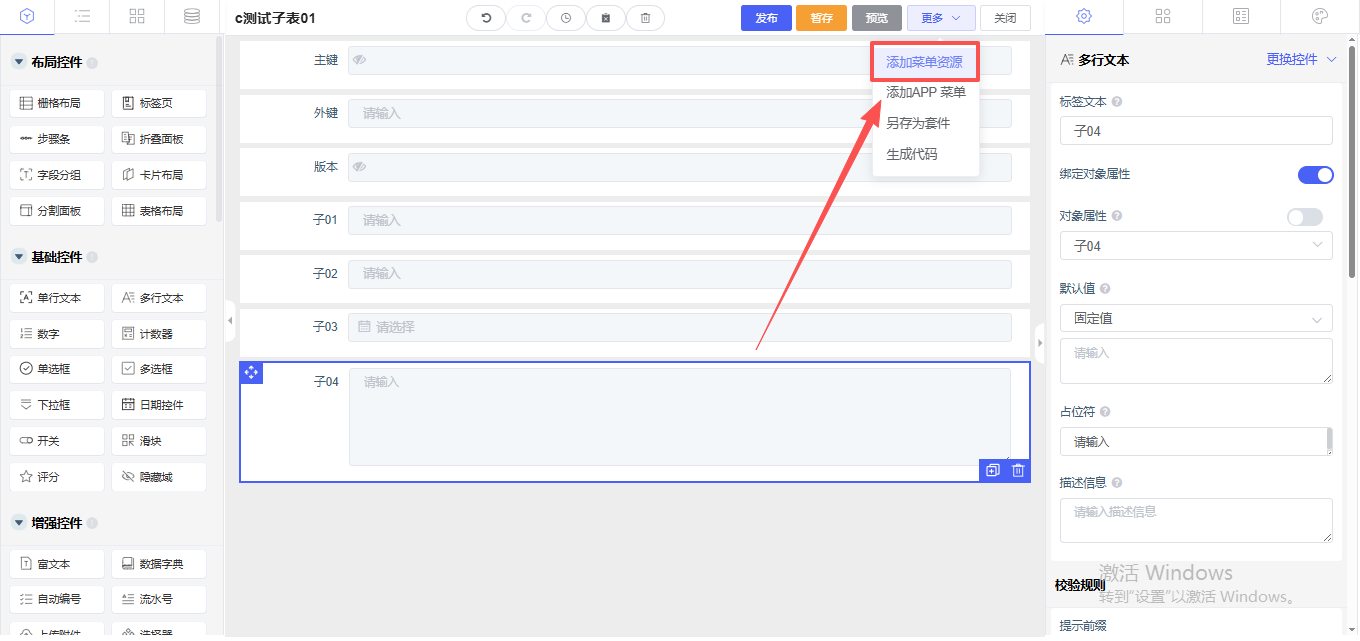The width and height of the screenshot is (1360, 641).
Task: Select 添加菜单资源 from the menu
Action: click(924, 62)
